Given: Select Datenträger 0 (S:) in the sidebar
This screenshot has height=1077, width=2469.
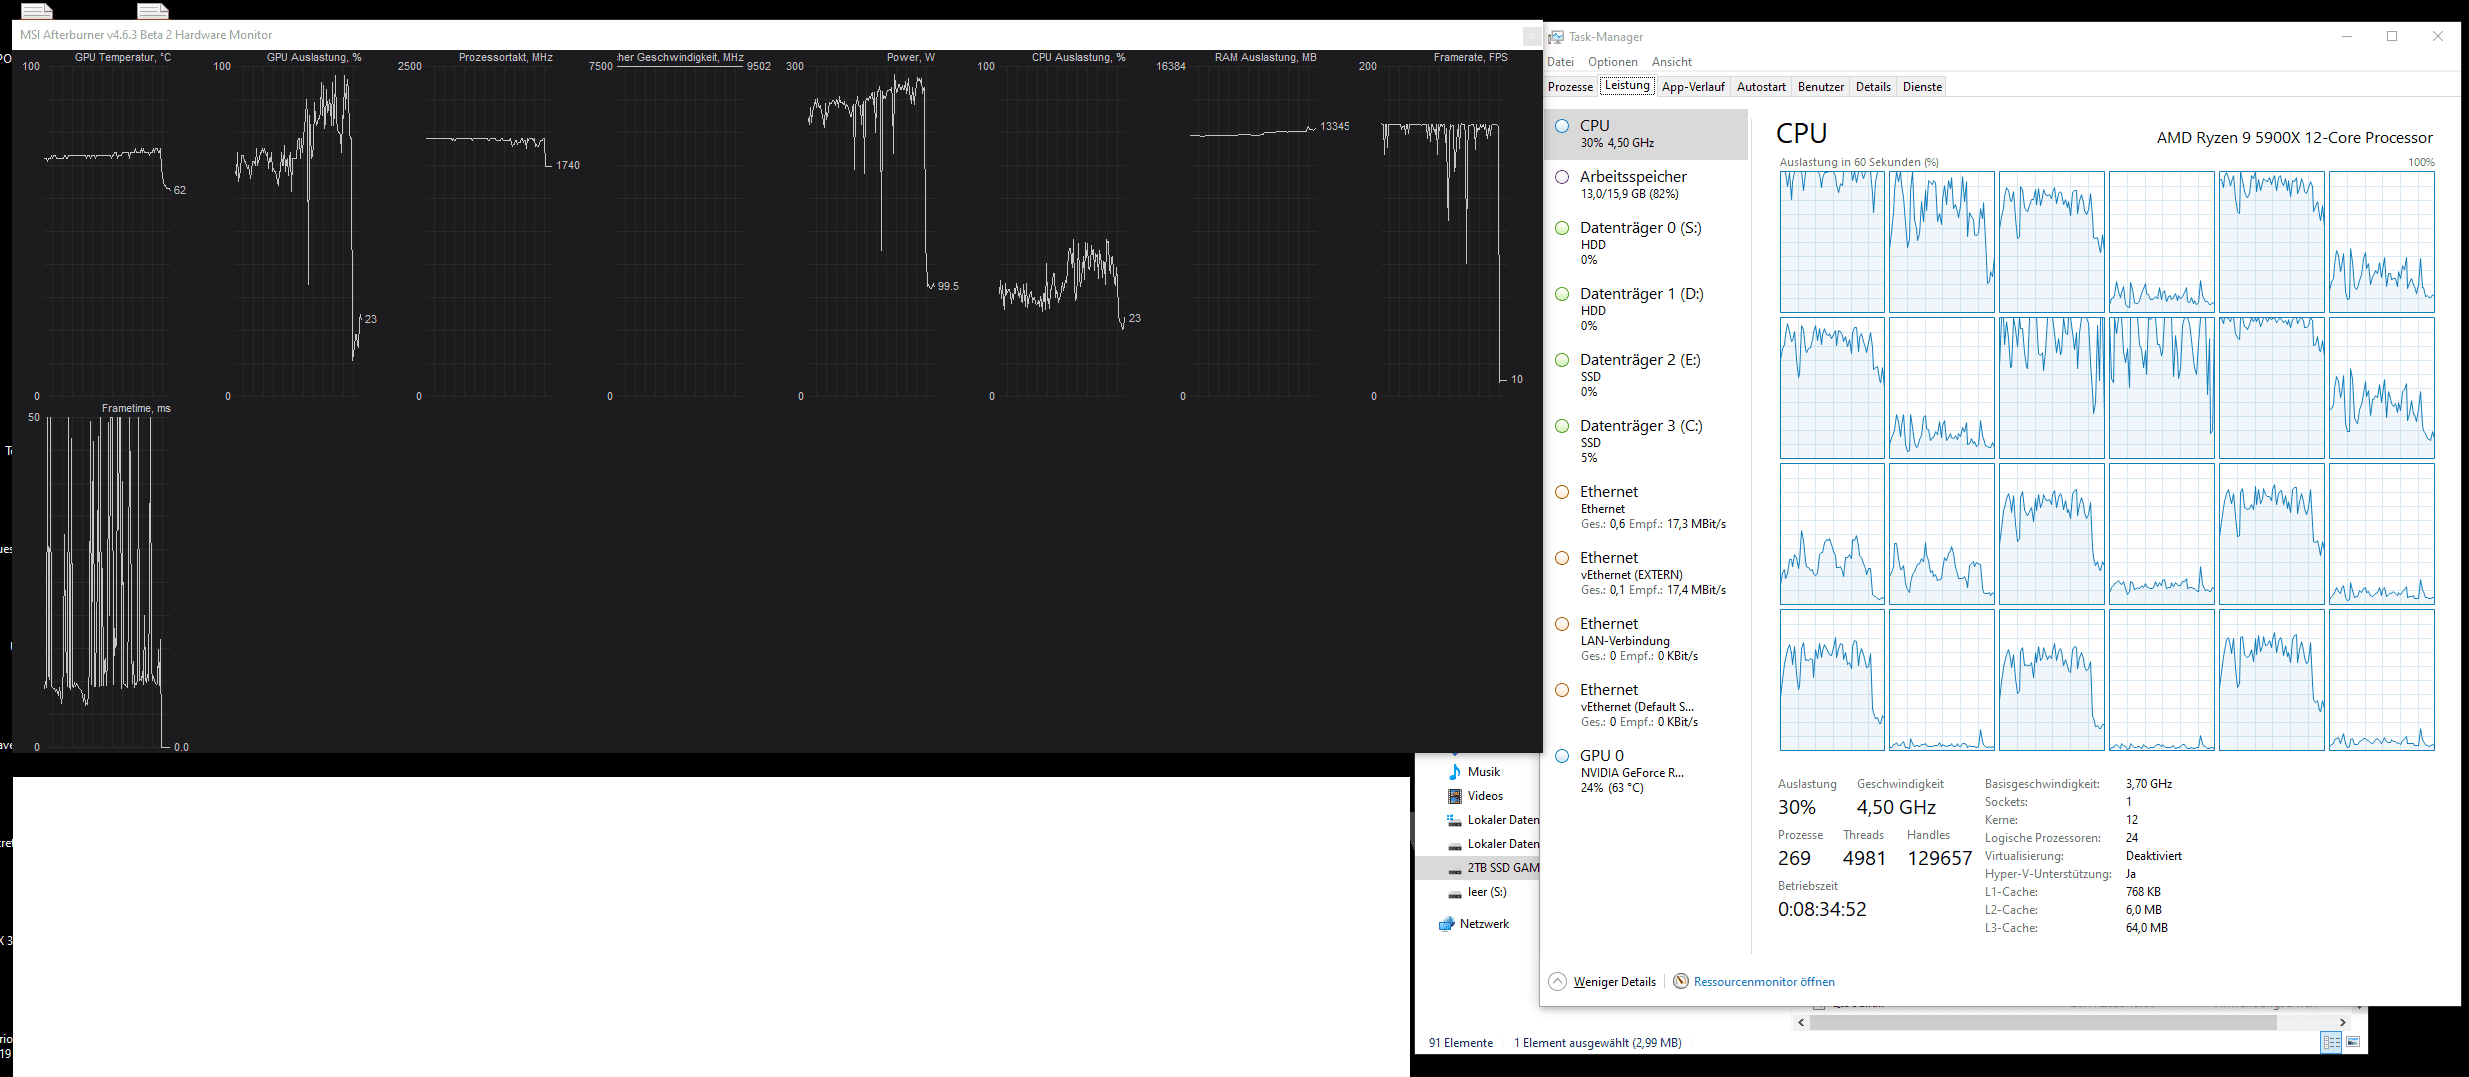Looking at the screenshot, I should click(x=1646, y=243).
